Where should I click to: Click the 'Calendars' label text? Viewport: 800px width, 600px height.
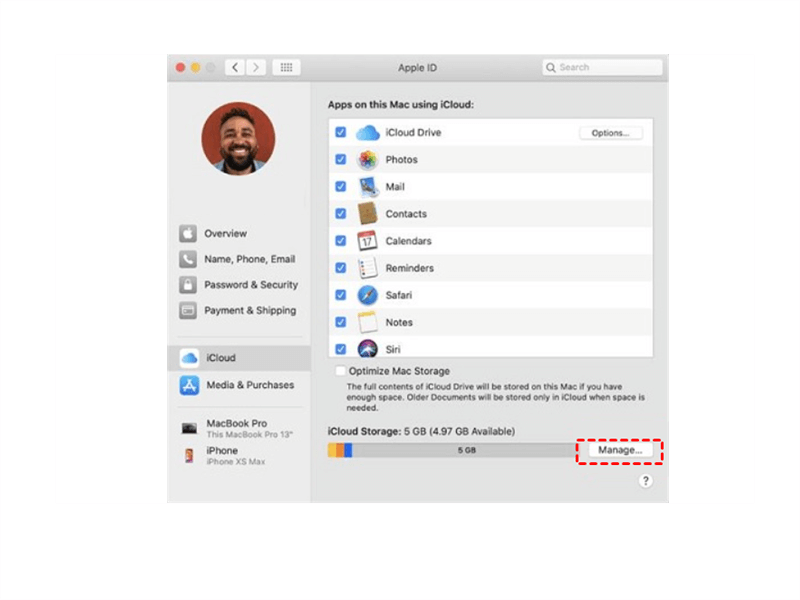click(408, 241)
